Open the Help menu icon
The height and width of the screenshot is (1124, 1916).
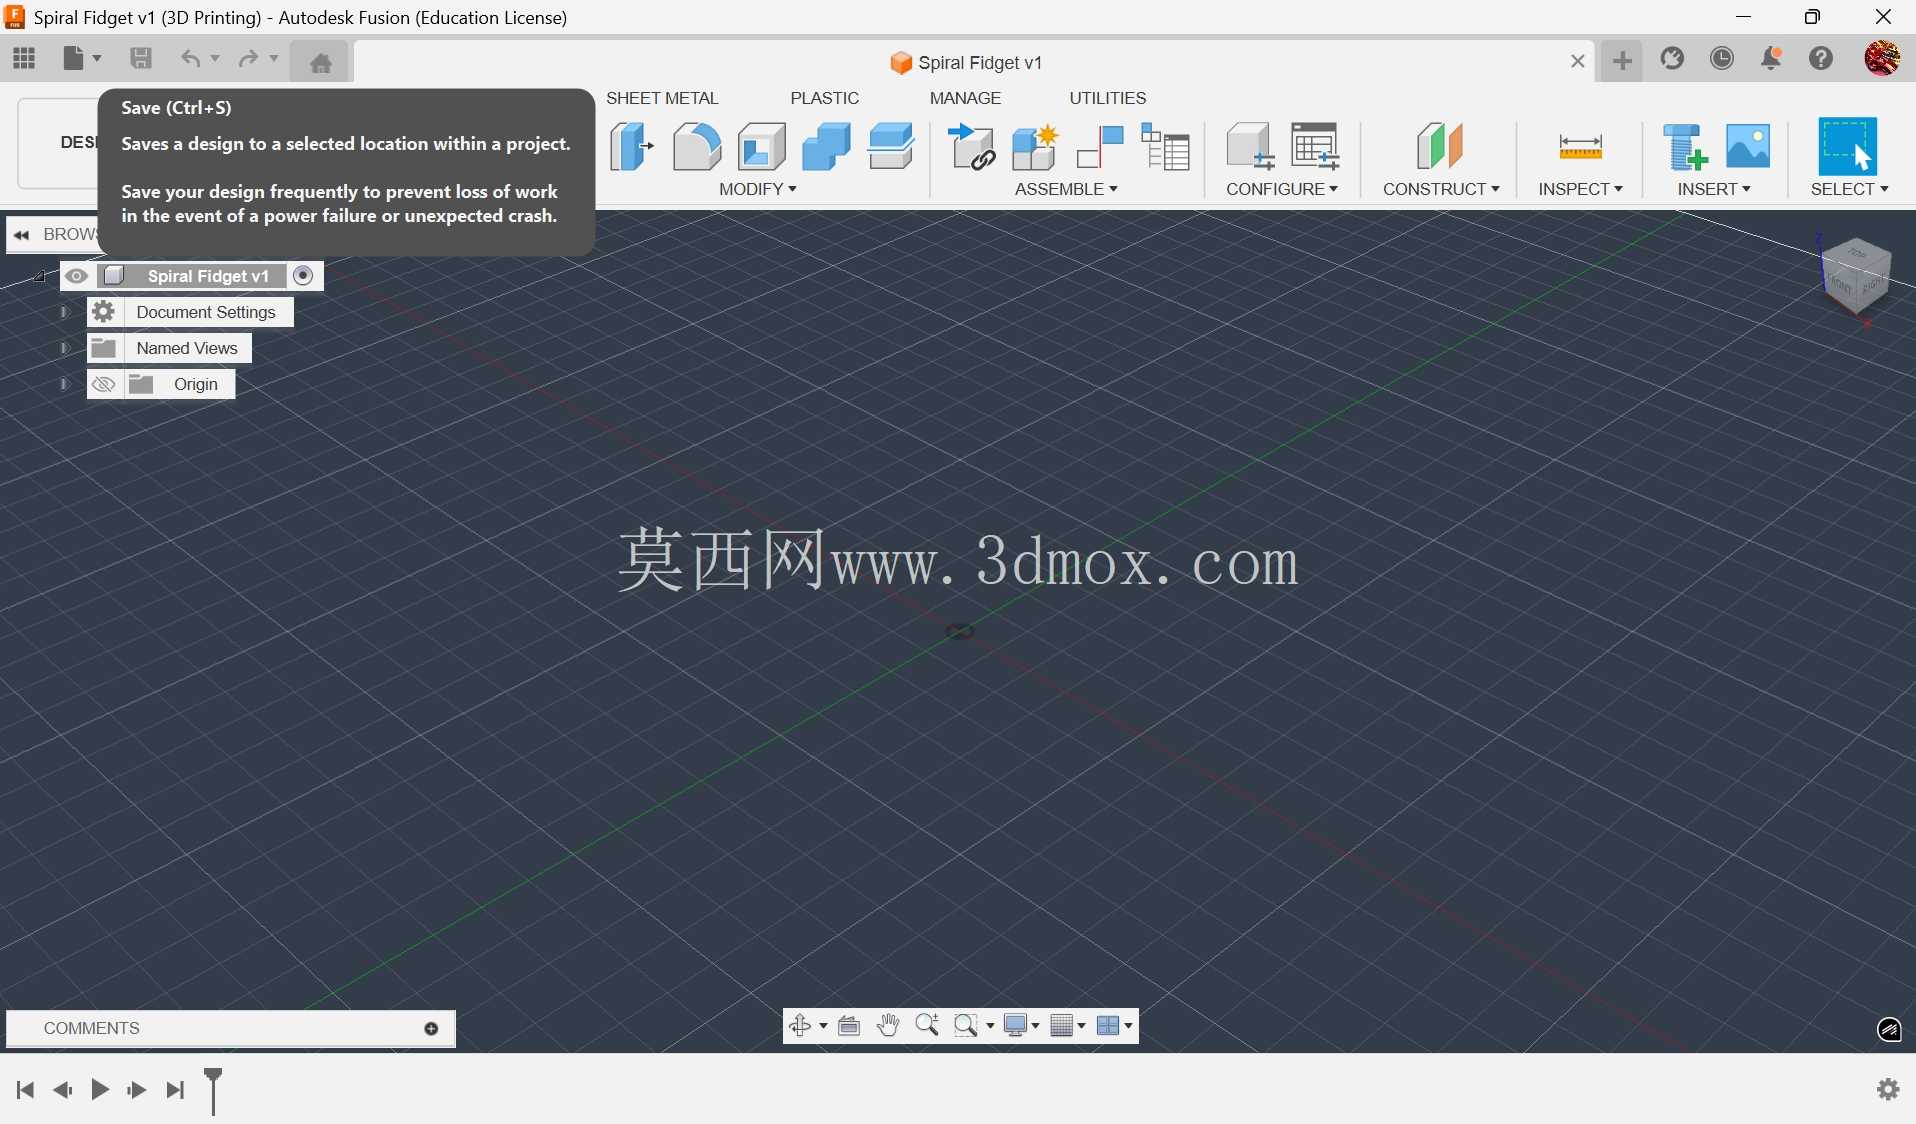1821,59
